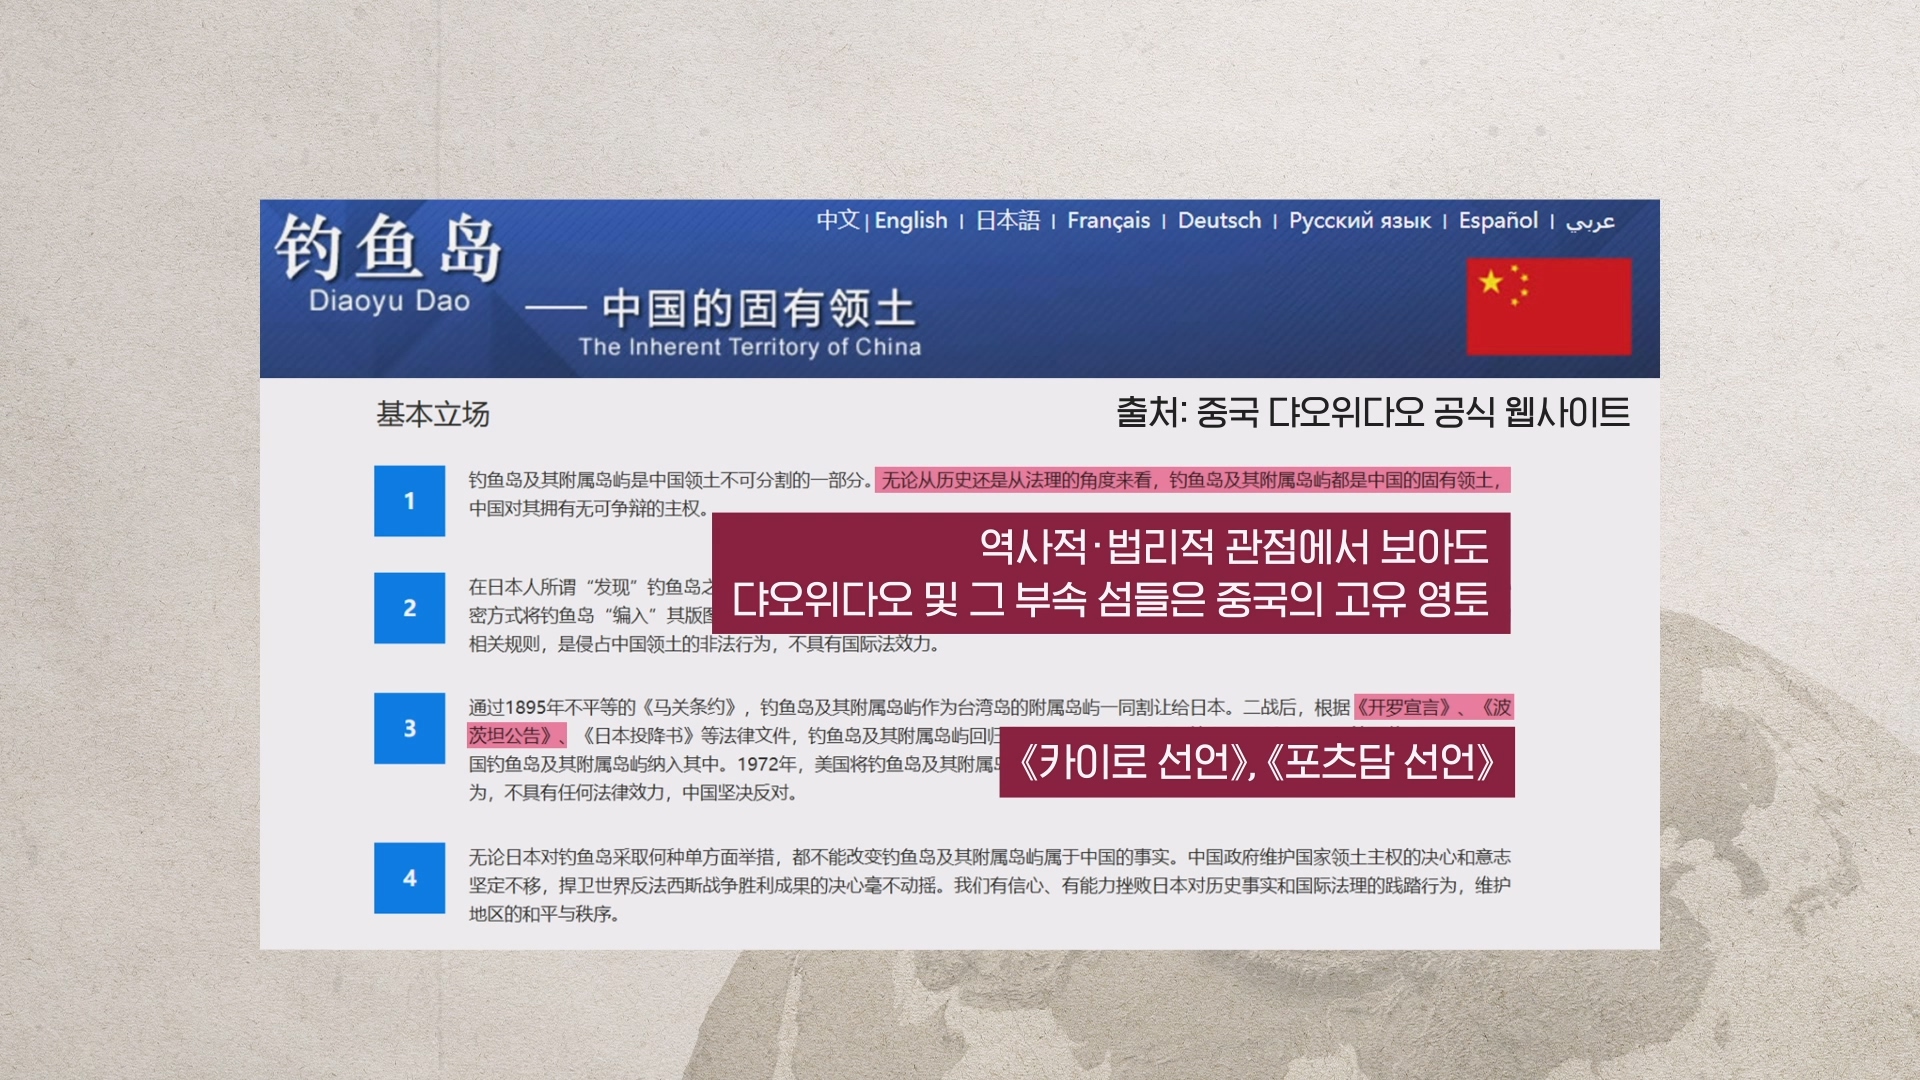Open the Arabic عربي version
Viewport: 1920px width, 1080px height.
click(x=1590, y=221)
